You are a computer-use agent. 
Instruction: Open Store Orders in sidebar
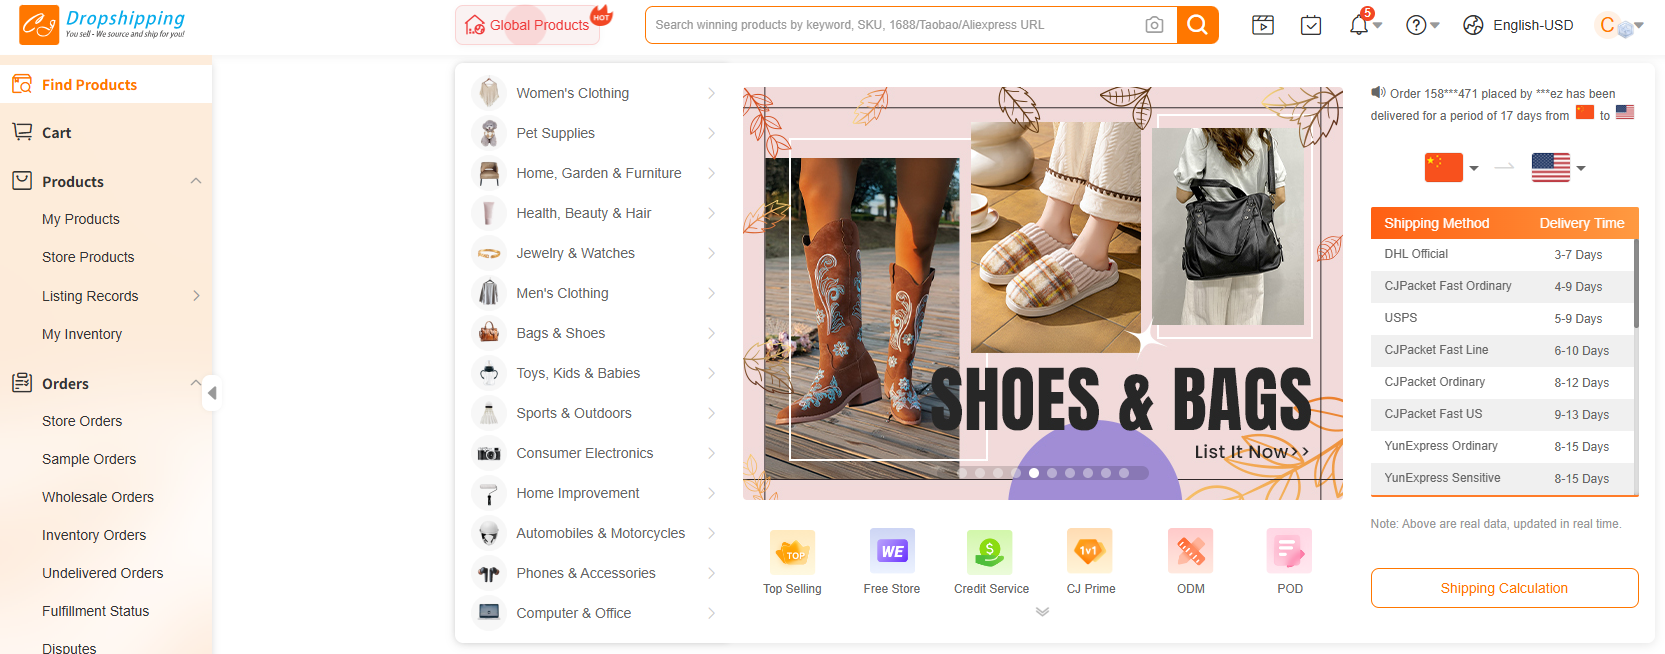[82, 421]
